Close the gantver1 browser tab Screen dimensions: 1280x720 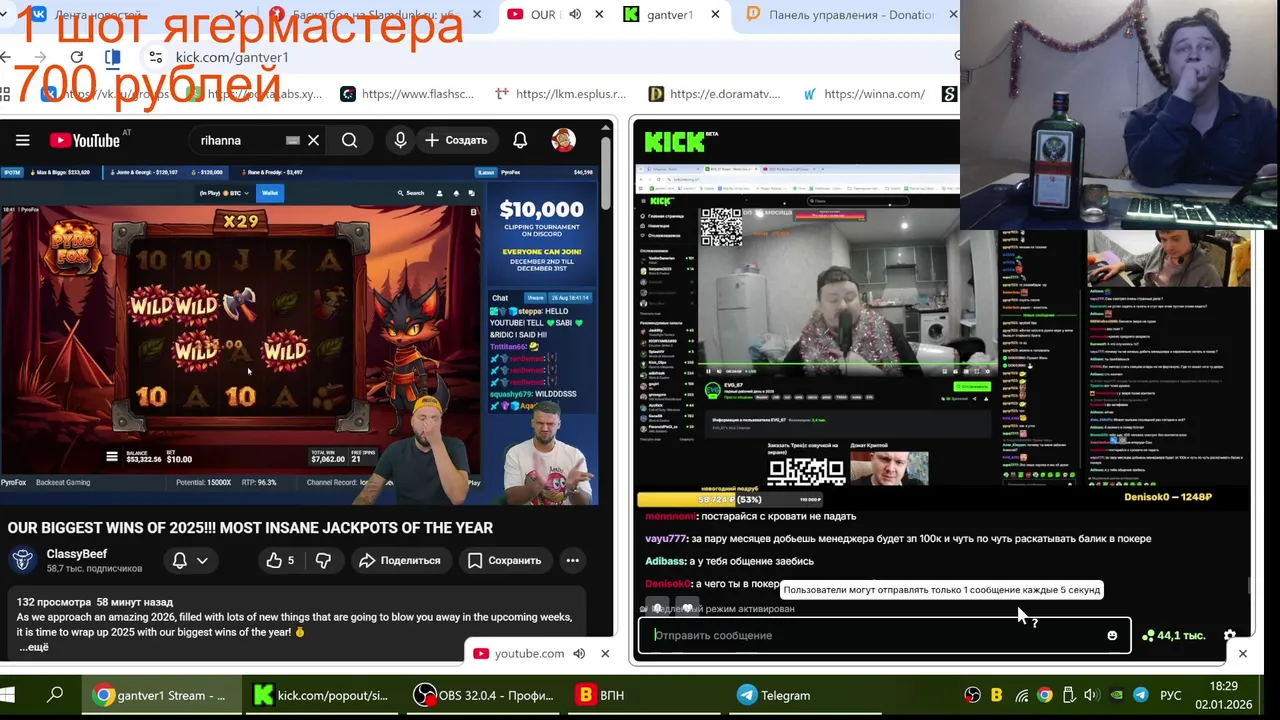716,15
